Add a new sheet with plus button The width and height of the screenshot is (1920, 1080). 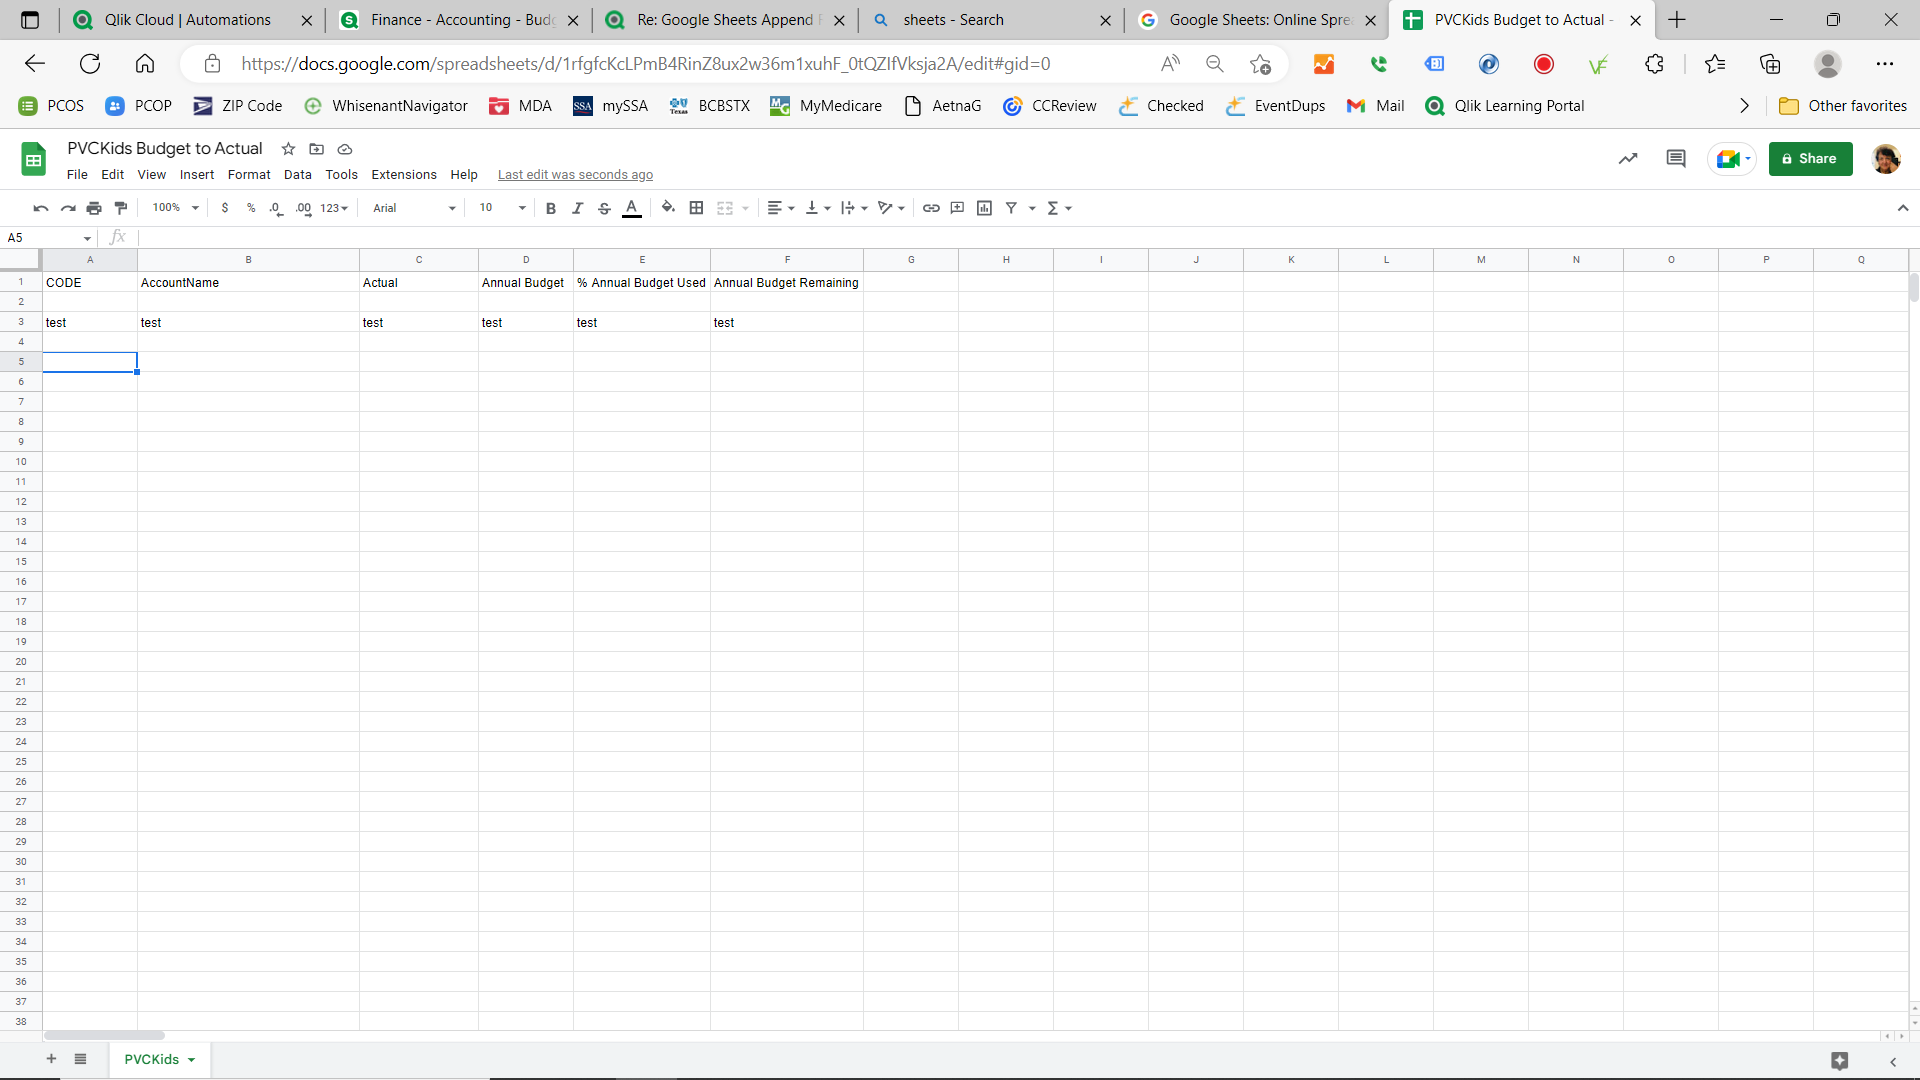51,1059
